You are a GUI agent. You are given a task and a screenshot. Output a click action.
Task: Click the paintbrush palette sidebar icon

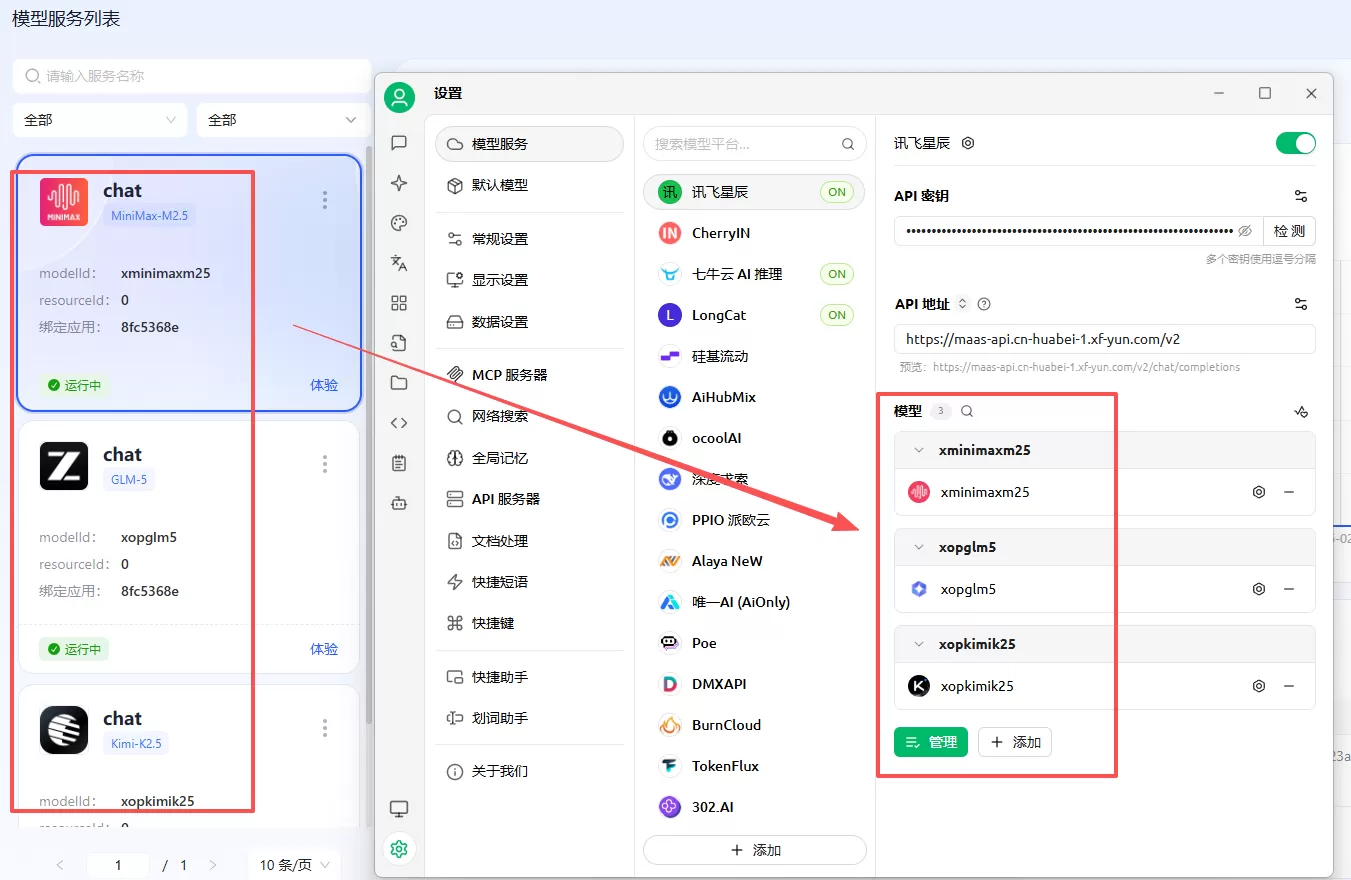(x=399, y=223)
